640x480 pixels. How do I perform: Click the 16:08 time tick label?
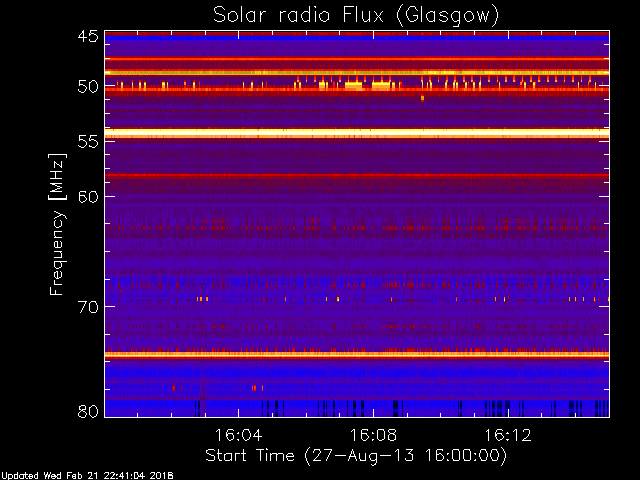pos(373,435)
